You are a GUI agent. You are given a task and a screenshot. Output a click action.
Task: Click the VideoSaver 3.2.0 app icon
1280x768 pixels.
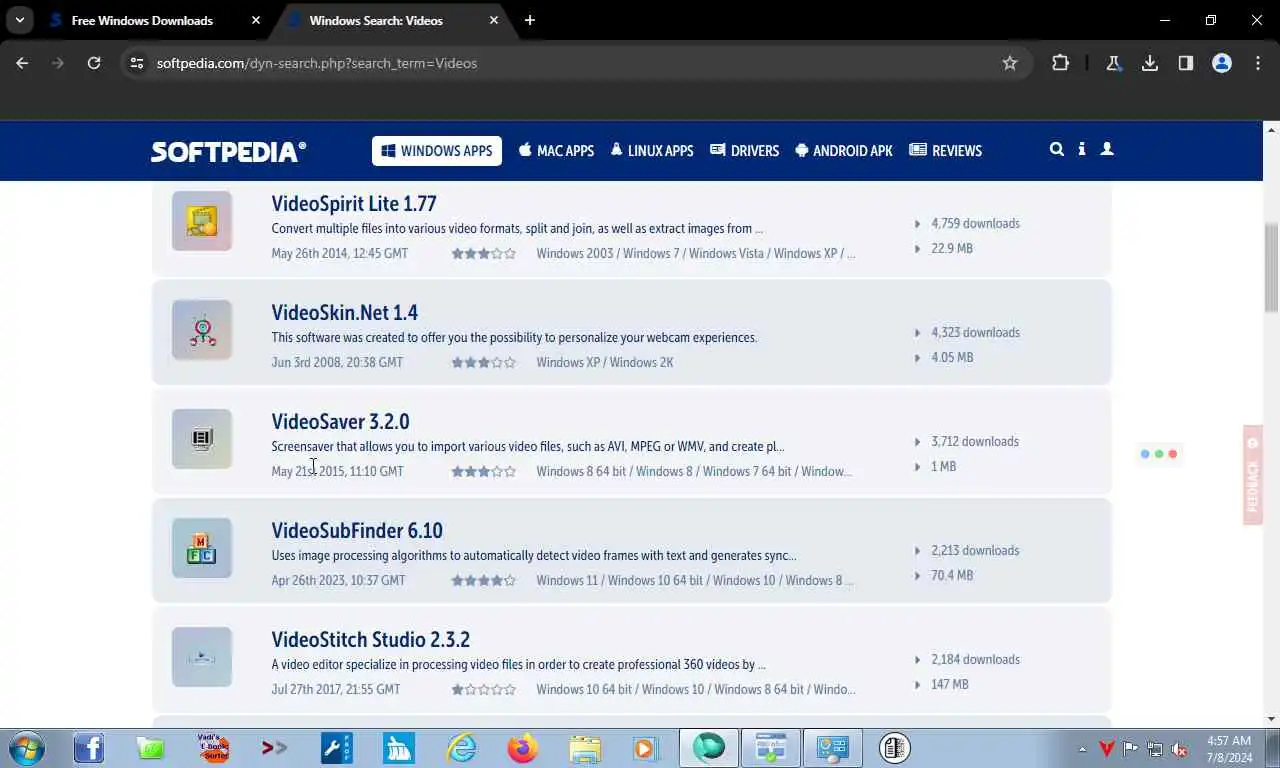(x=202, y=439)
